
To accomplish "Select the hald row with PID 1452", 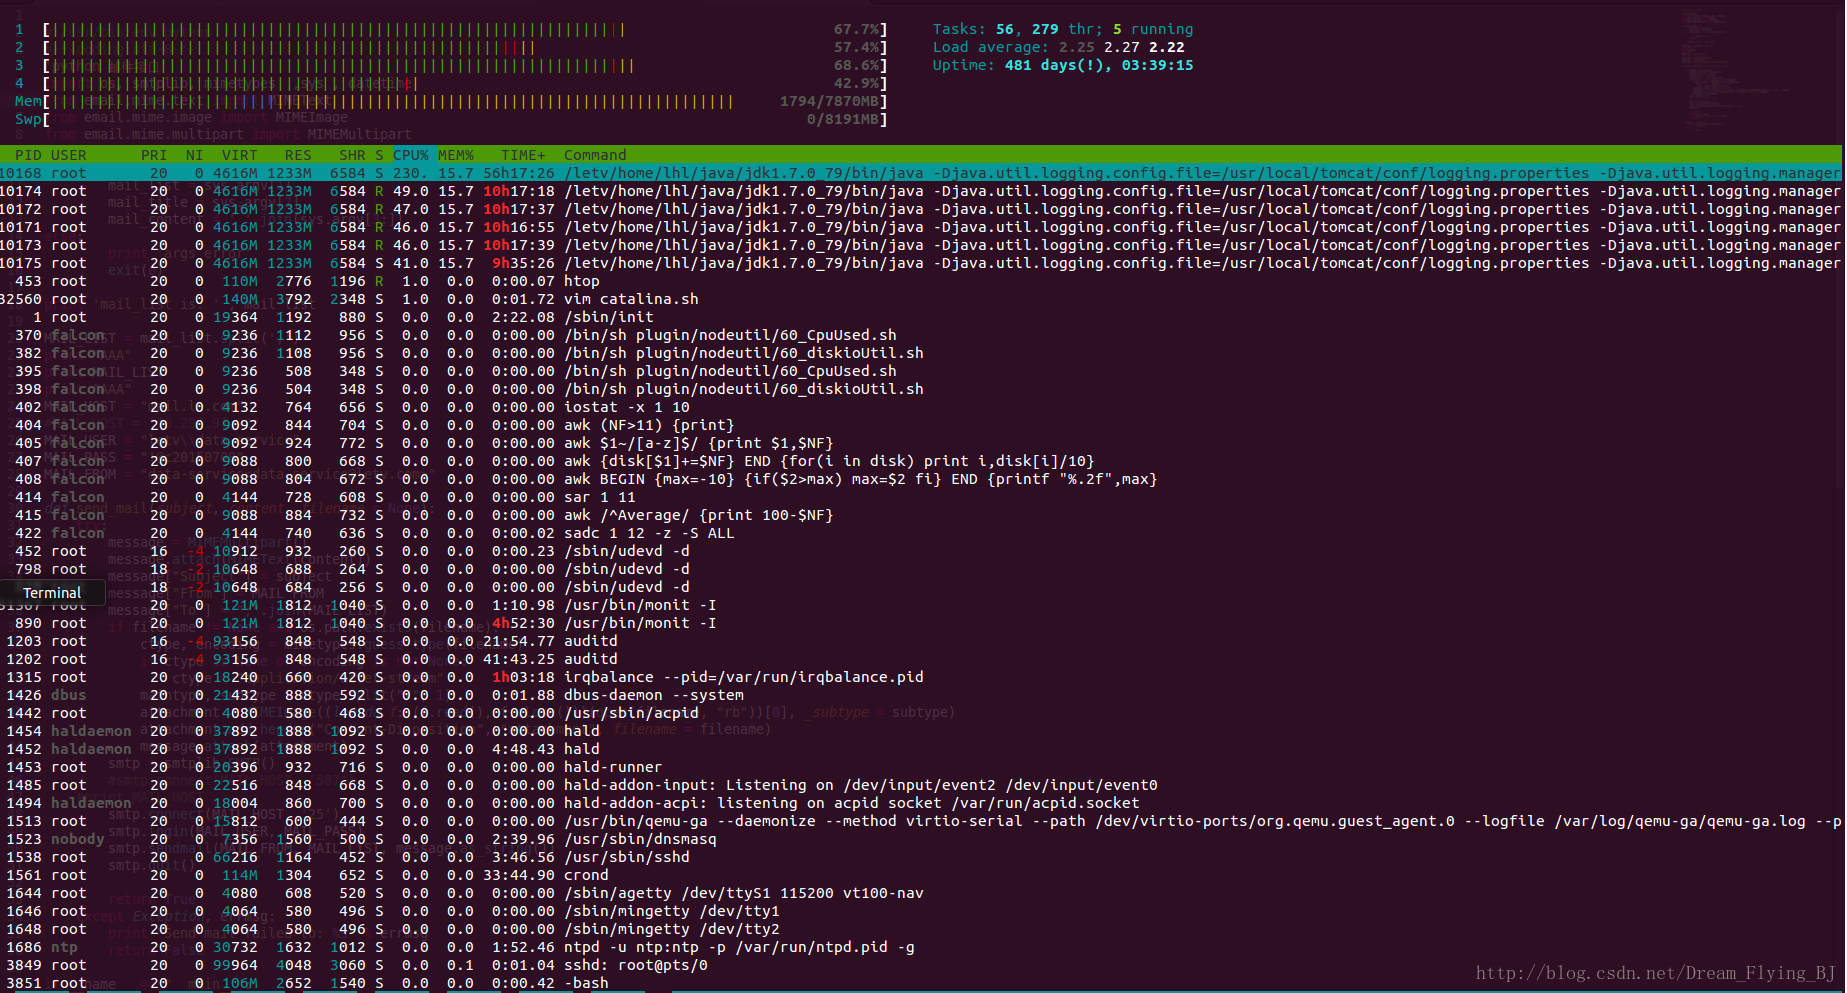I will (921, 749).
